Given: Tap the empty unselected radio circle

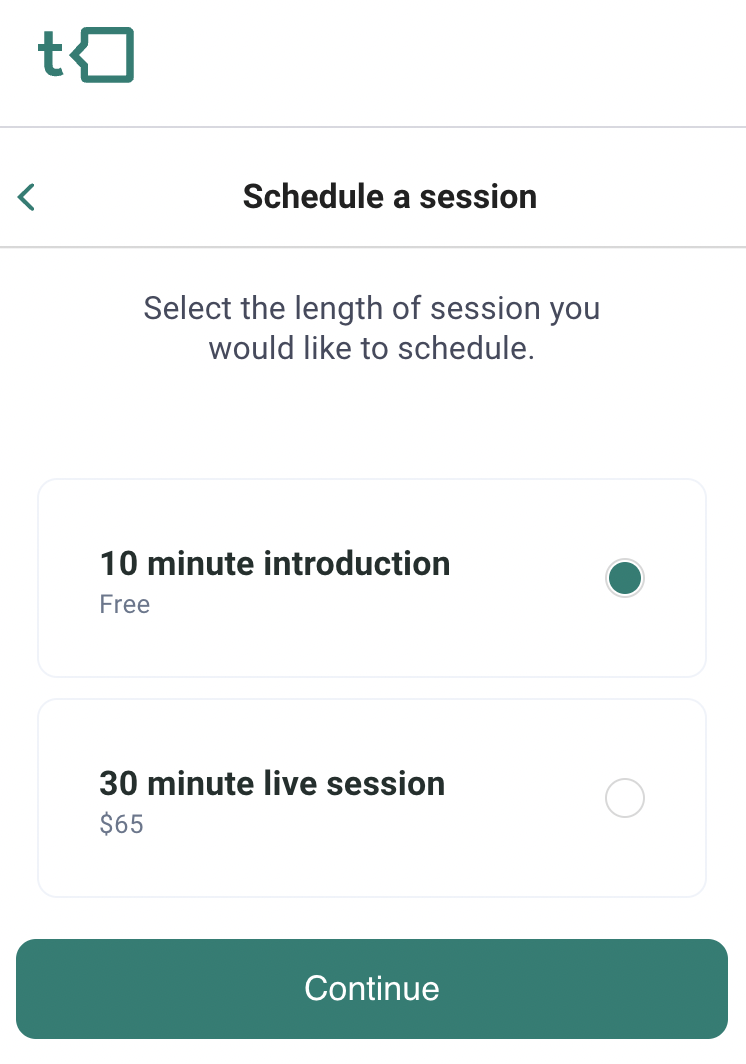Looking at the screenshot, I should pyautogui.click(x=624, y=798).
